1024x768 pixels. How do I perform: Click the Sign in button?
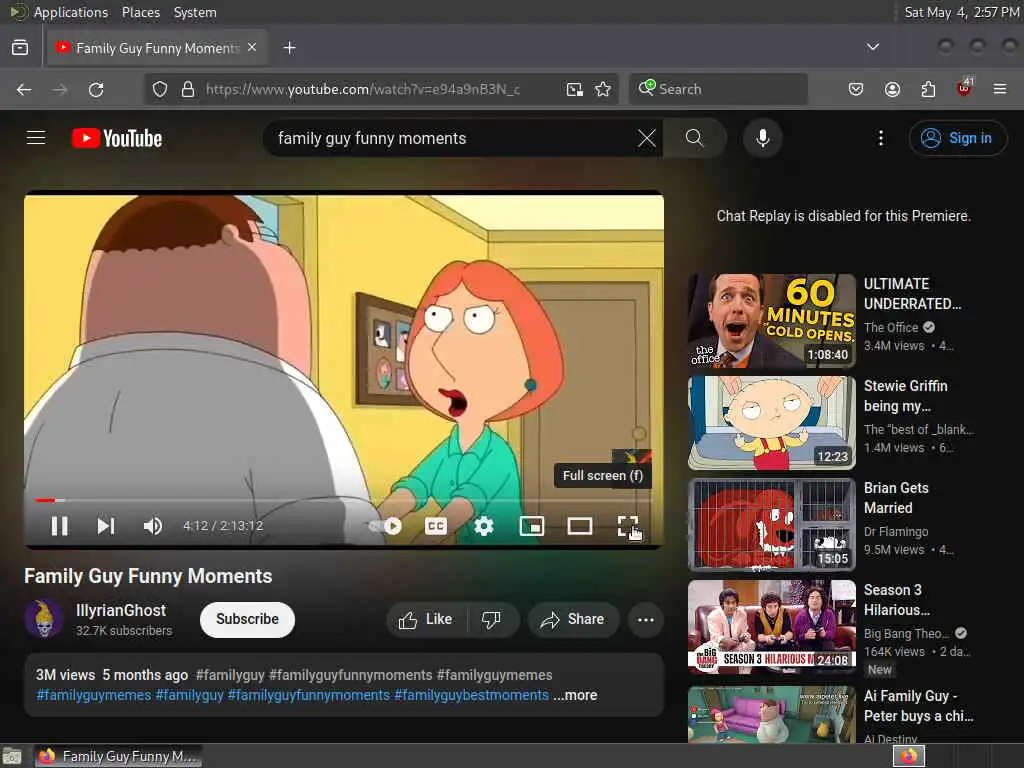(x=957, y=138)
